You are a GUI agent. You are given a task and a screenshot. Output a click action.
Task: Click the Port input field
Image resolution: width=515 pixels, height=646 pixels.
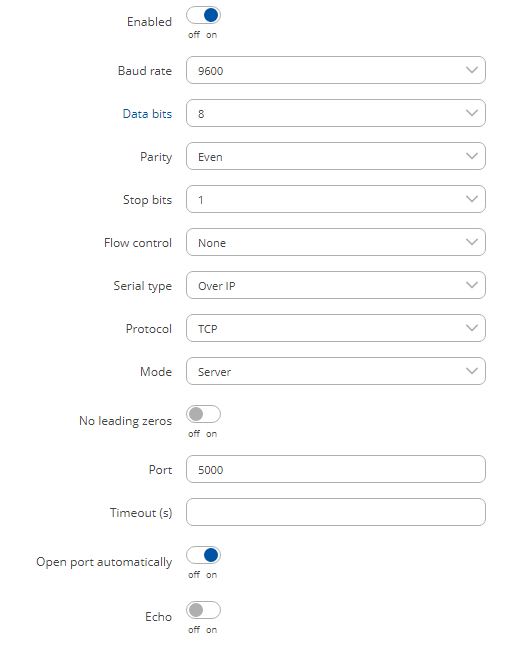336,469
